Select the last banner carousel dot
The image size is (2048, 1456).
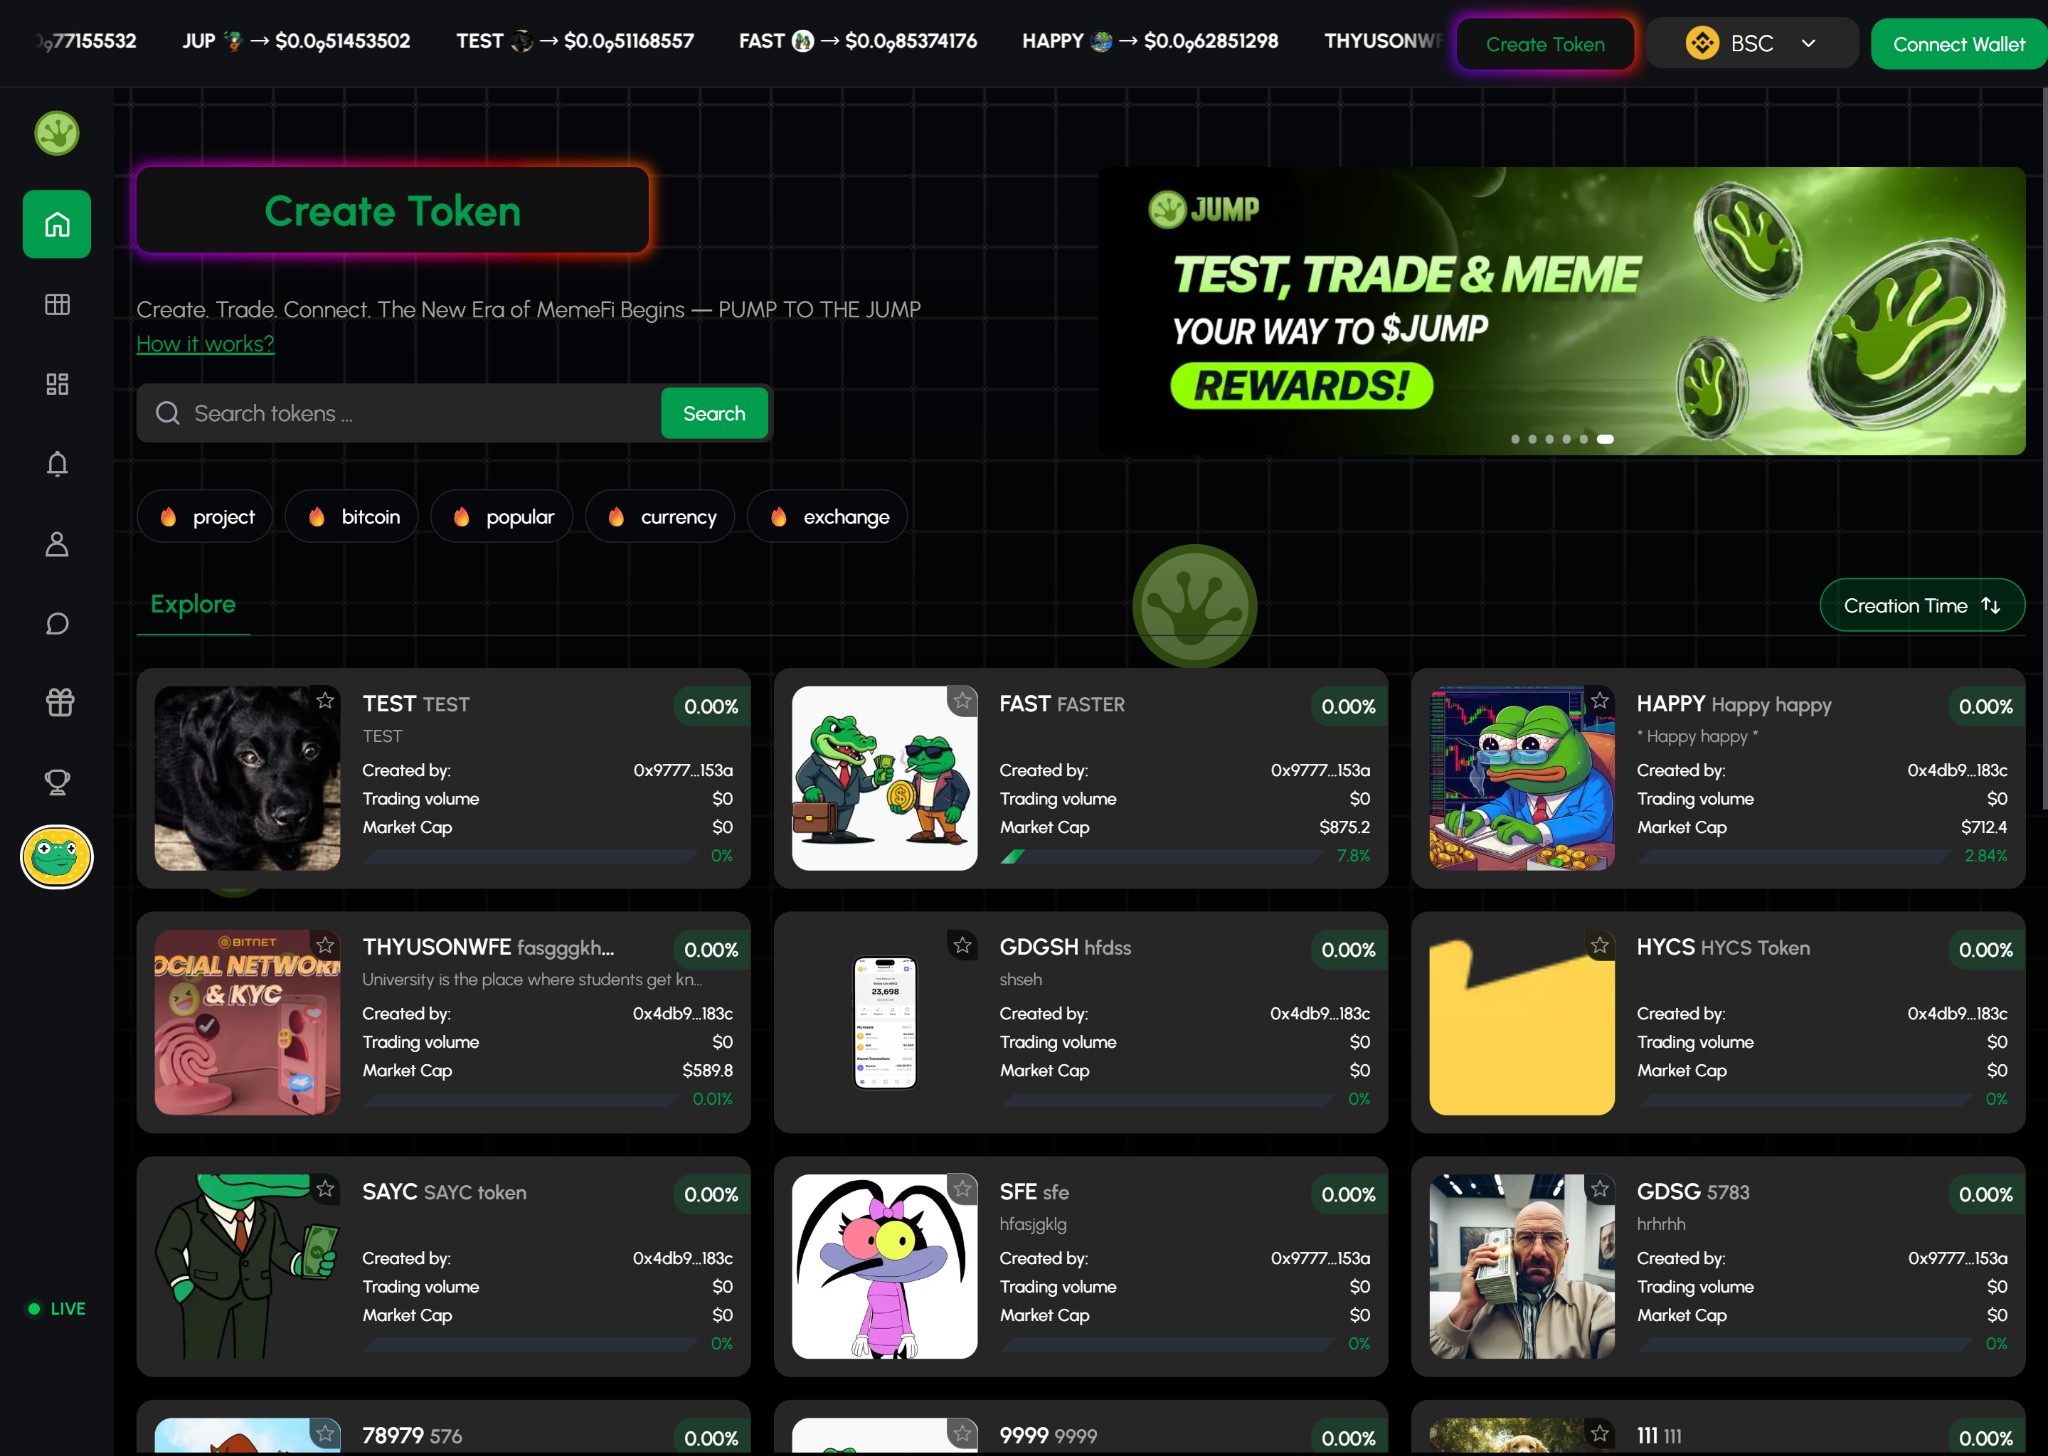[x=1605, y=439]
